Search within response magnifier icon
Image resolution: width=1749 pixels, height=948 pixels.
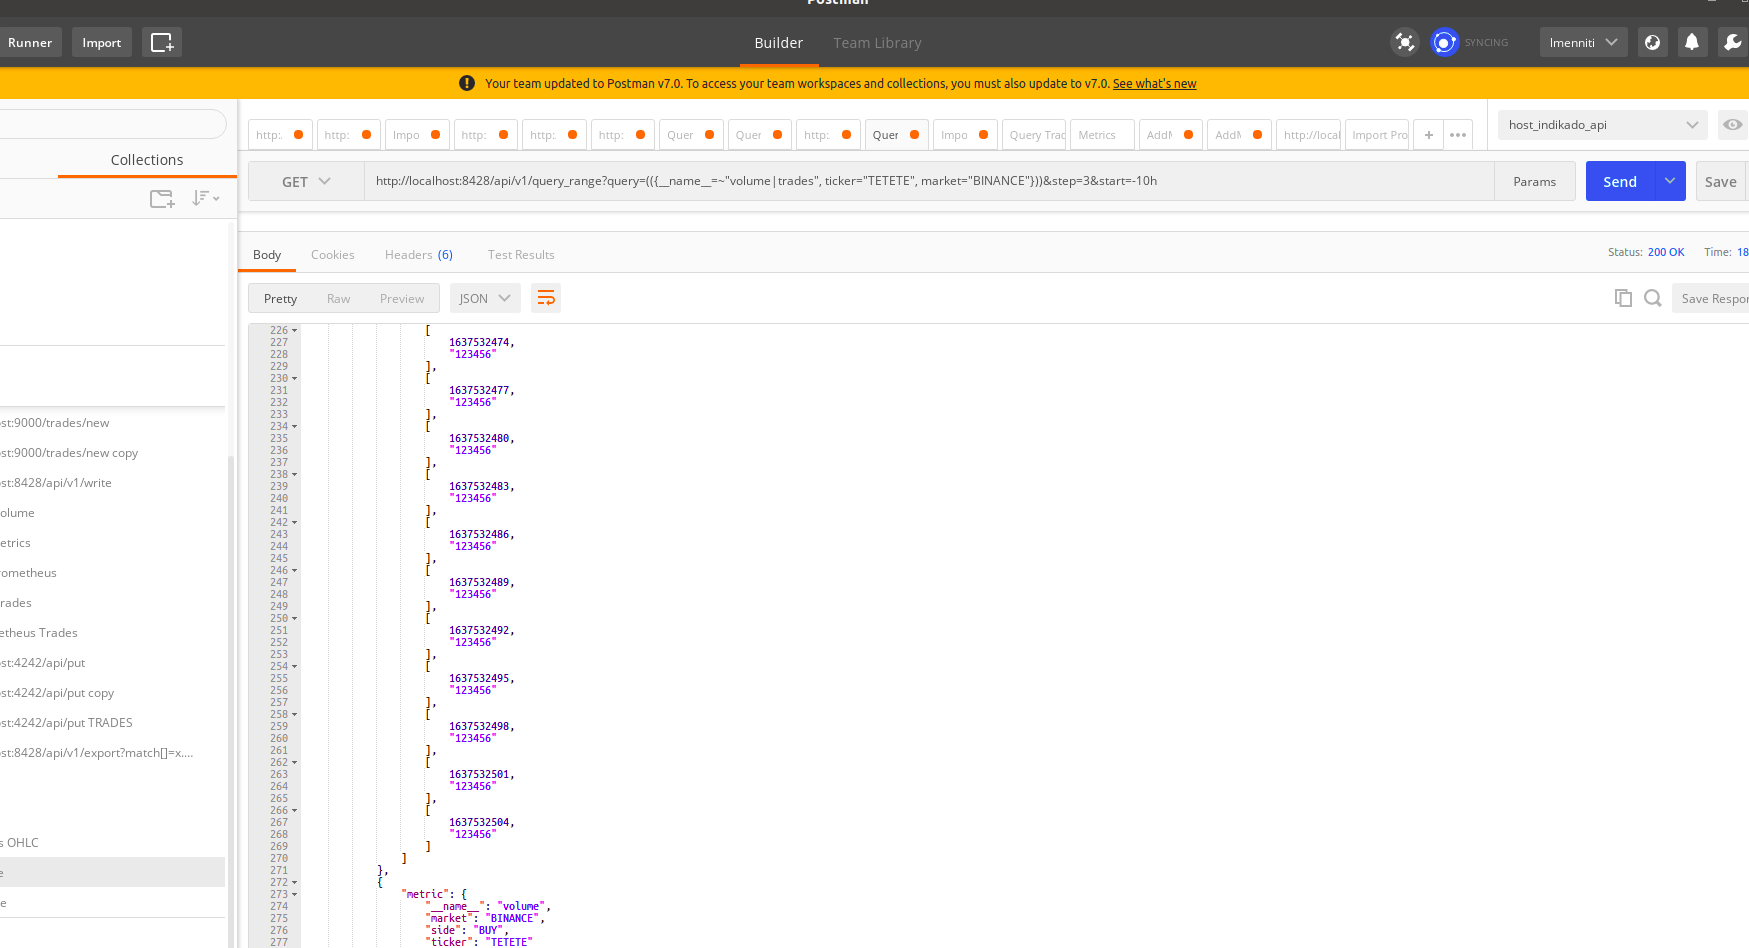[x=1653, y=298]
